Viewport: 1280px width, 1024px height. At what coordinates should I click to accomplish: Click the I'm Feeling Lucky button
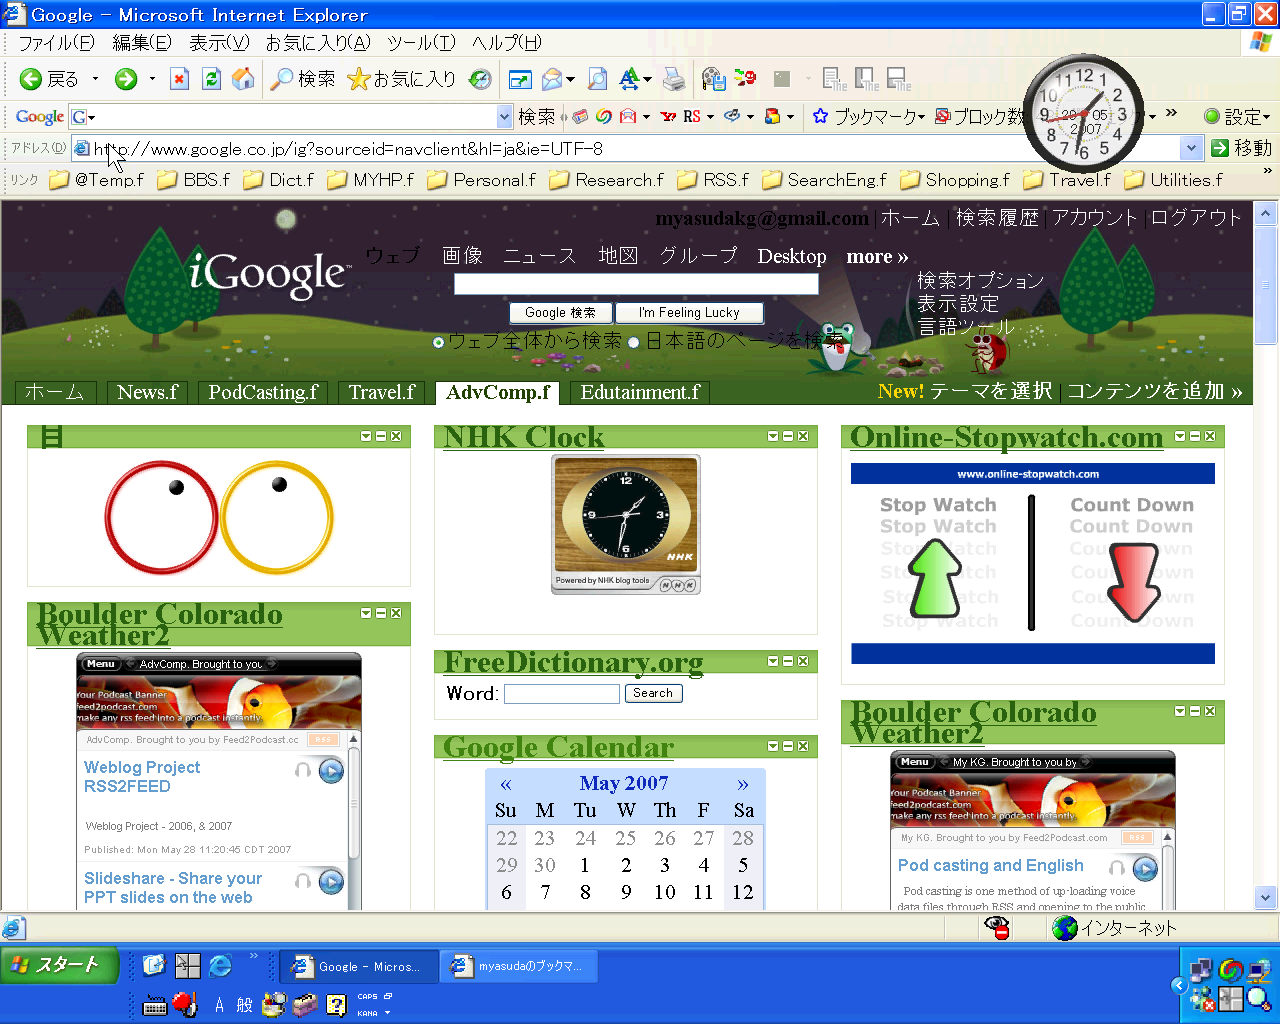click(x=689, y=313)
